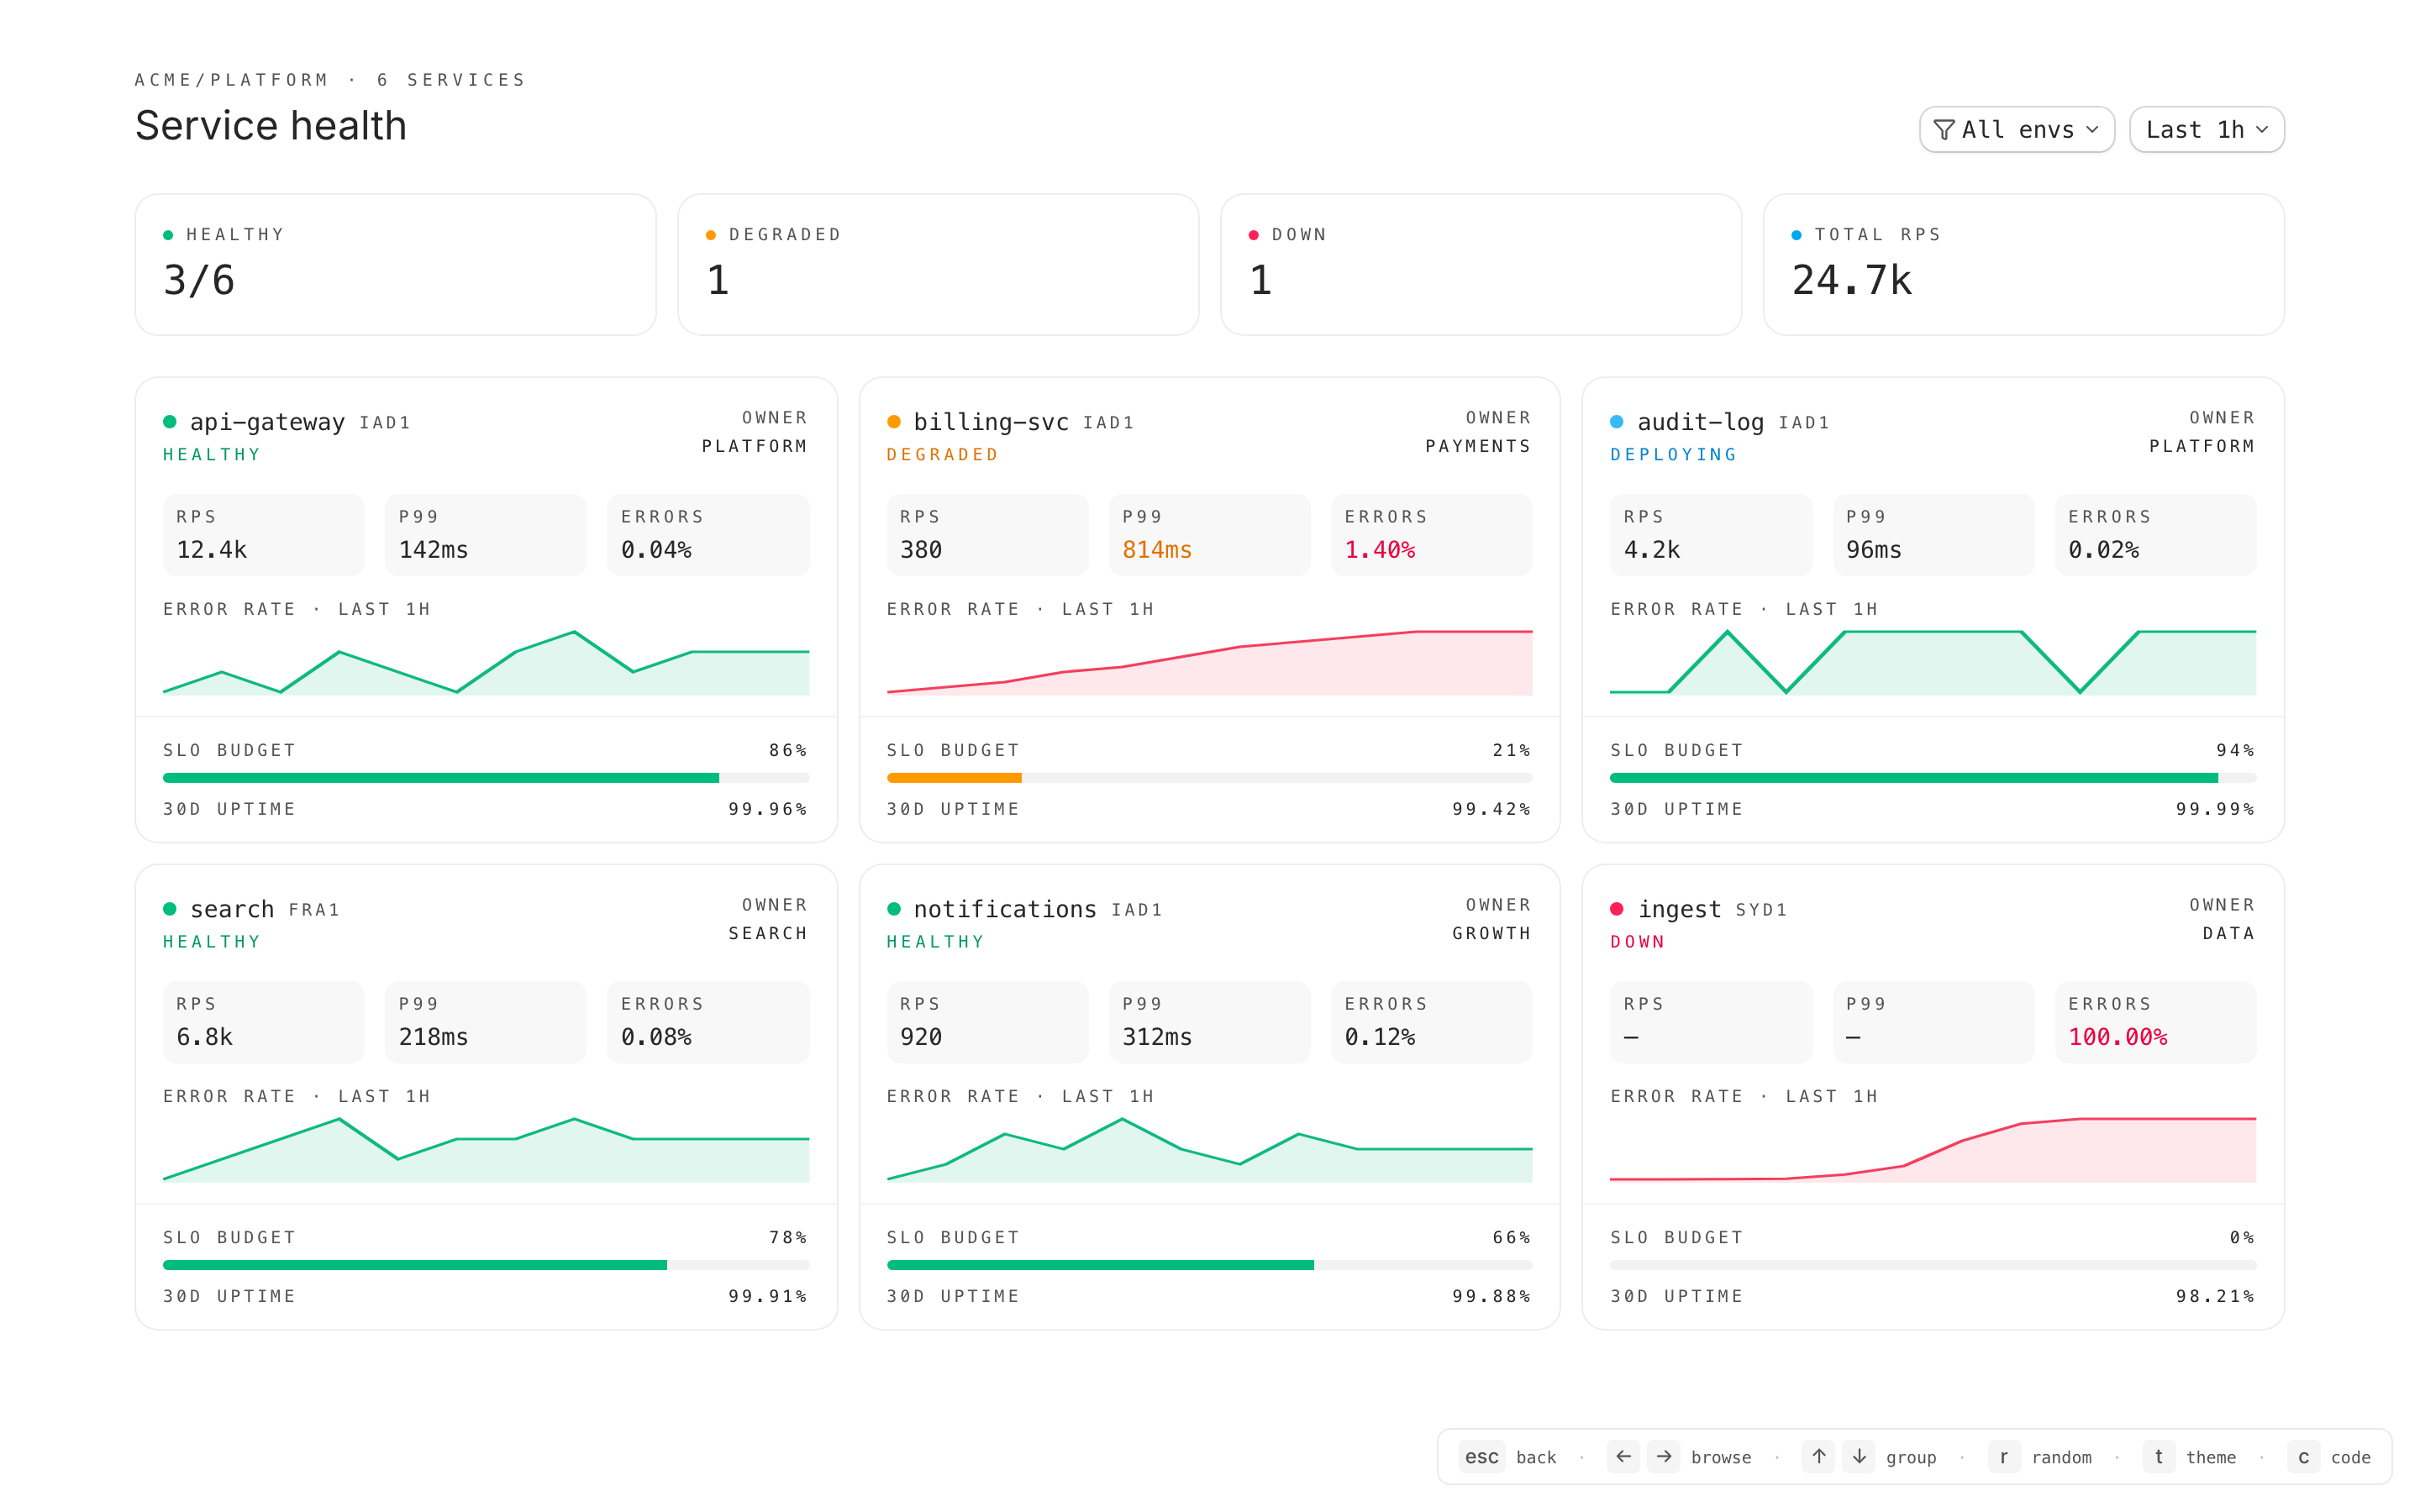2420x1512 pixels.
Task: Click the c code key
Action: (2303, 1456)
